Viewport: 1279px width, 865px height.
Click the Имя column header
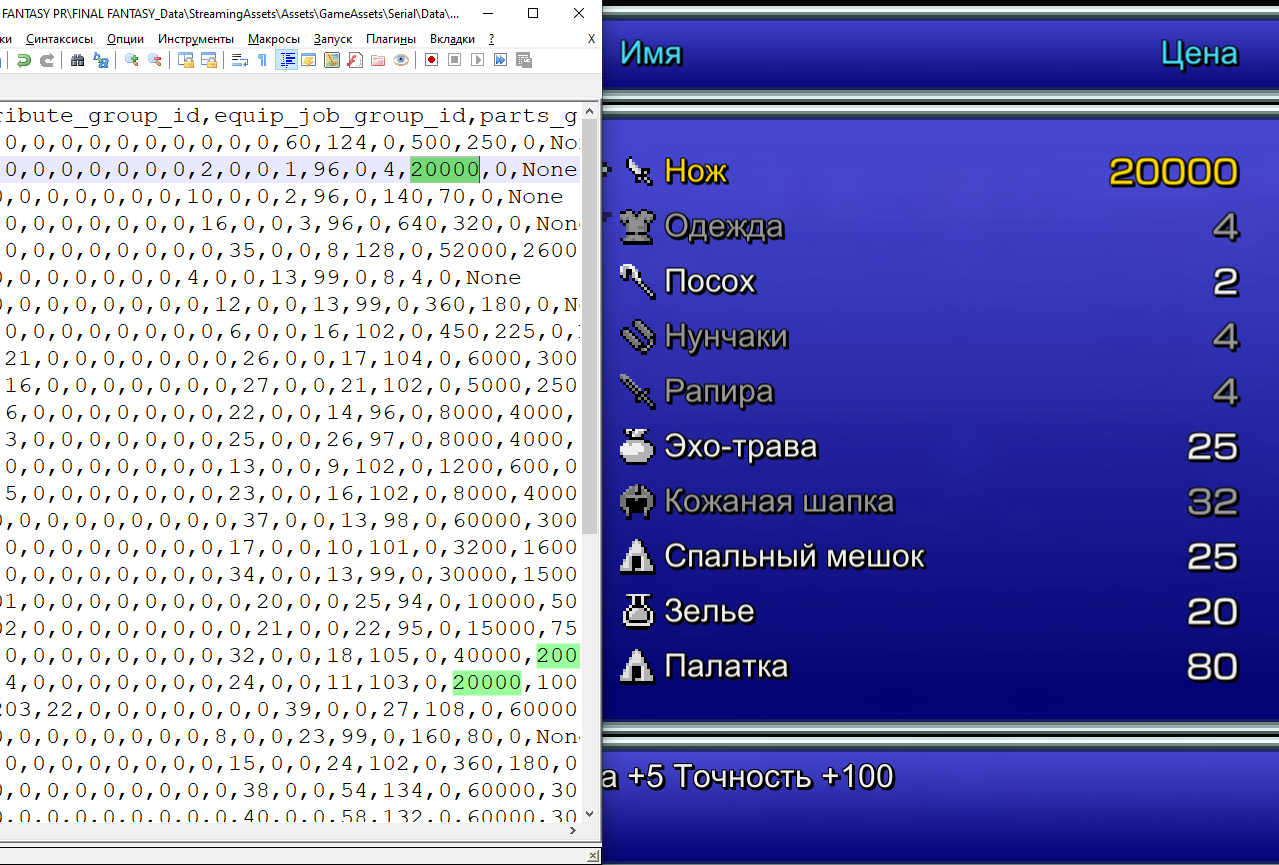click(x=651, y=52)
